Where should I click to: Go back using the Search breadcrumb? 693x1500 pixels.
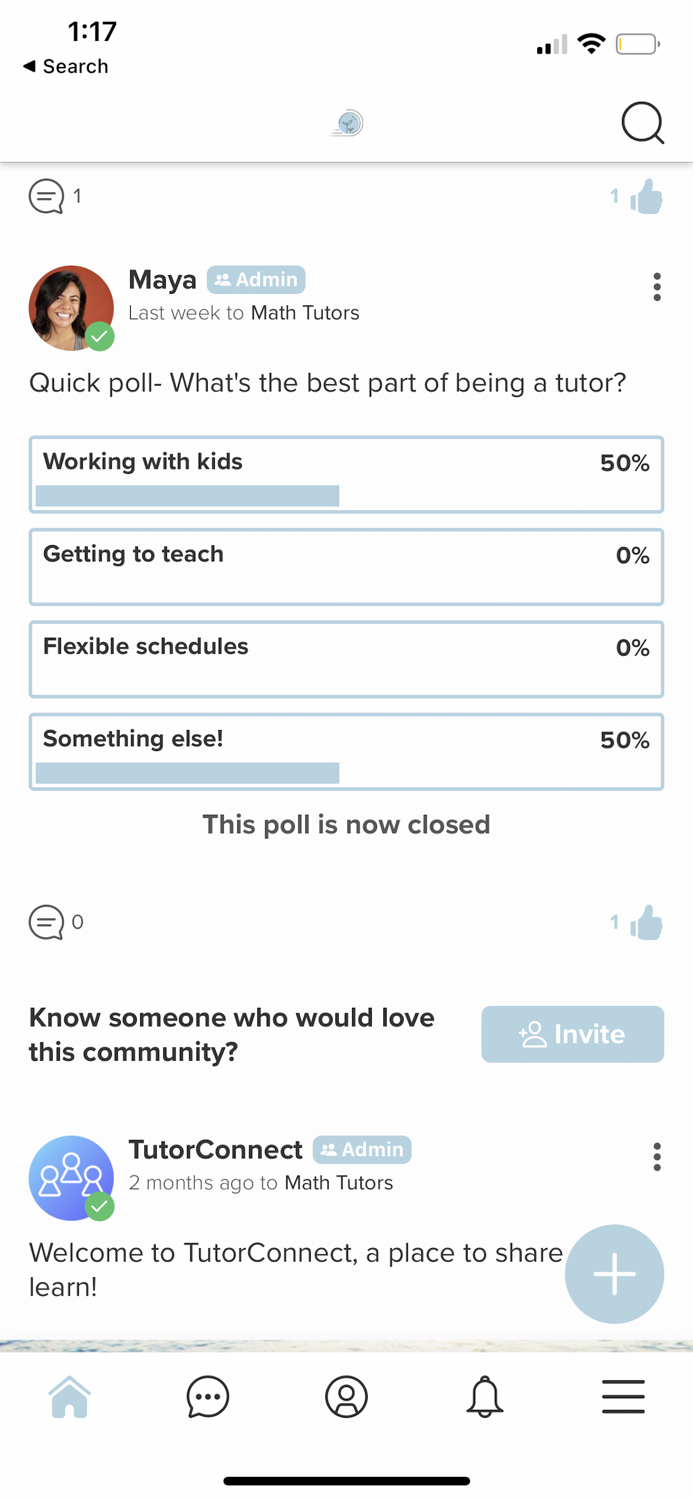65,66
